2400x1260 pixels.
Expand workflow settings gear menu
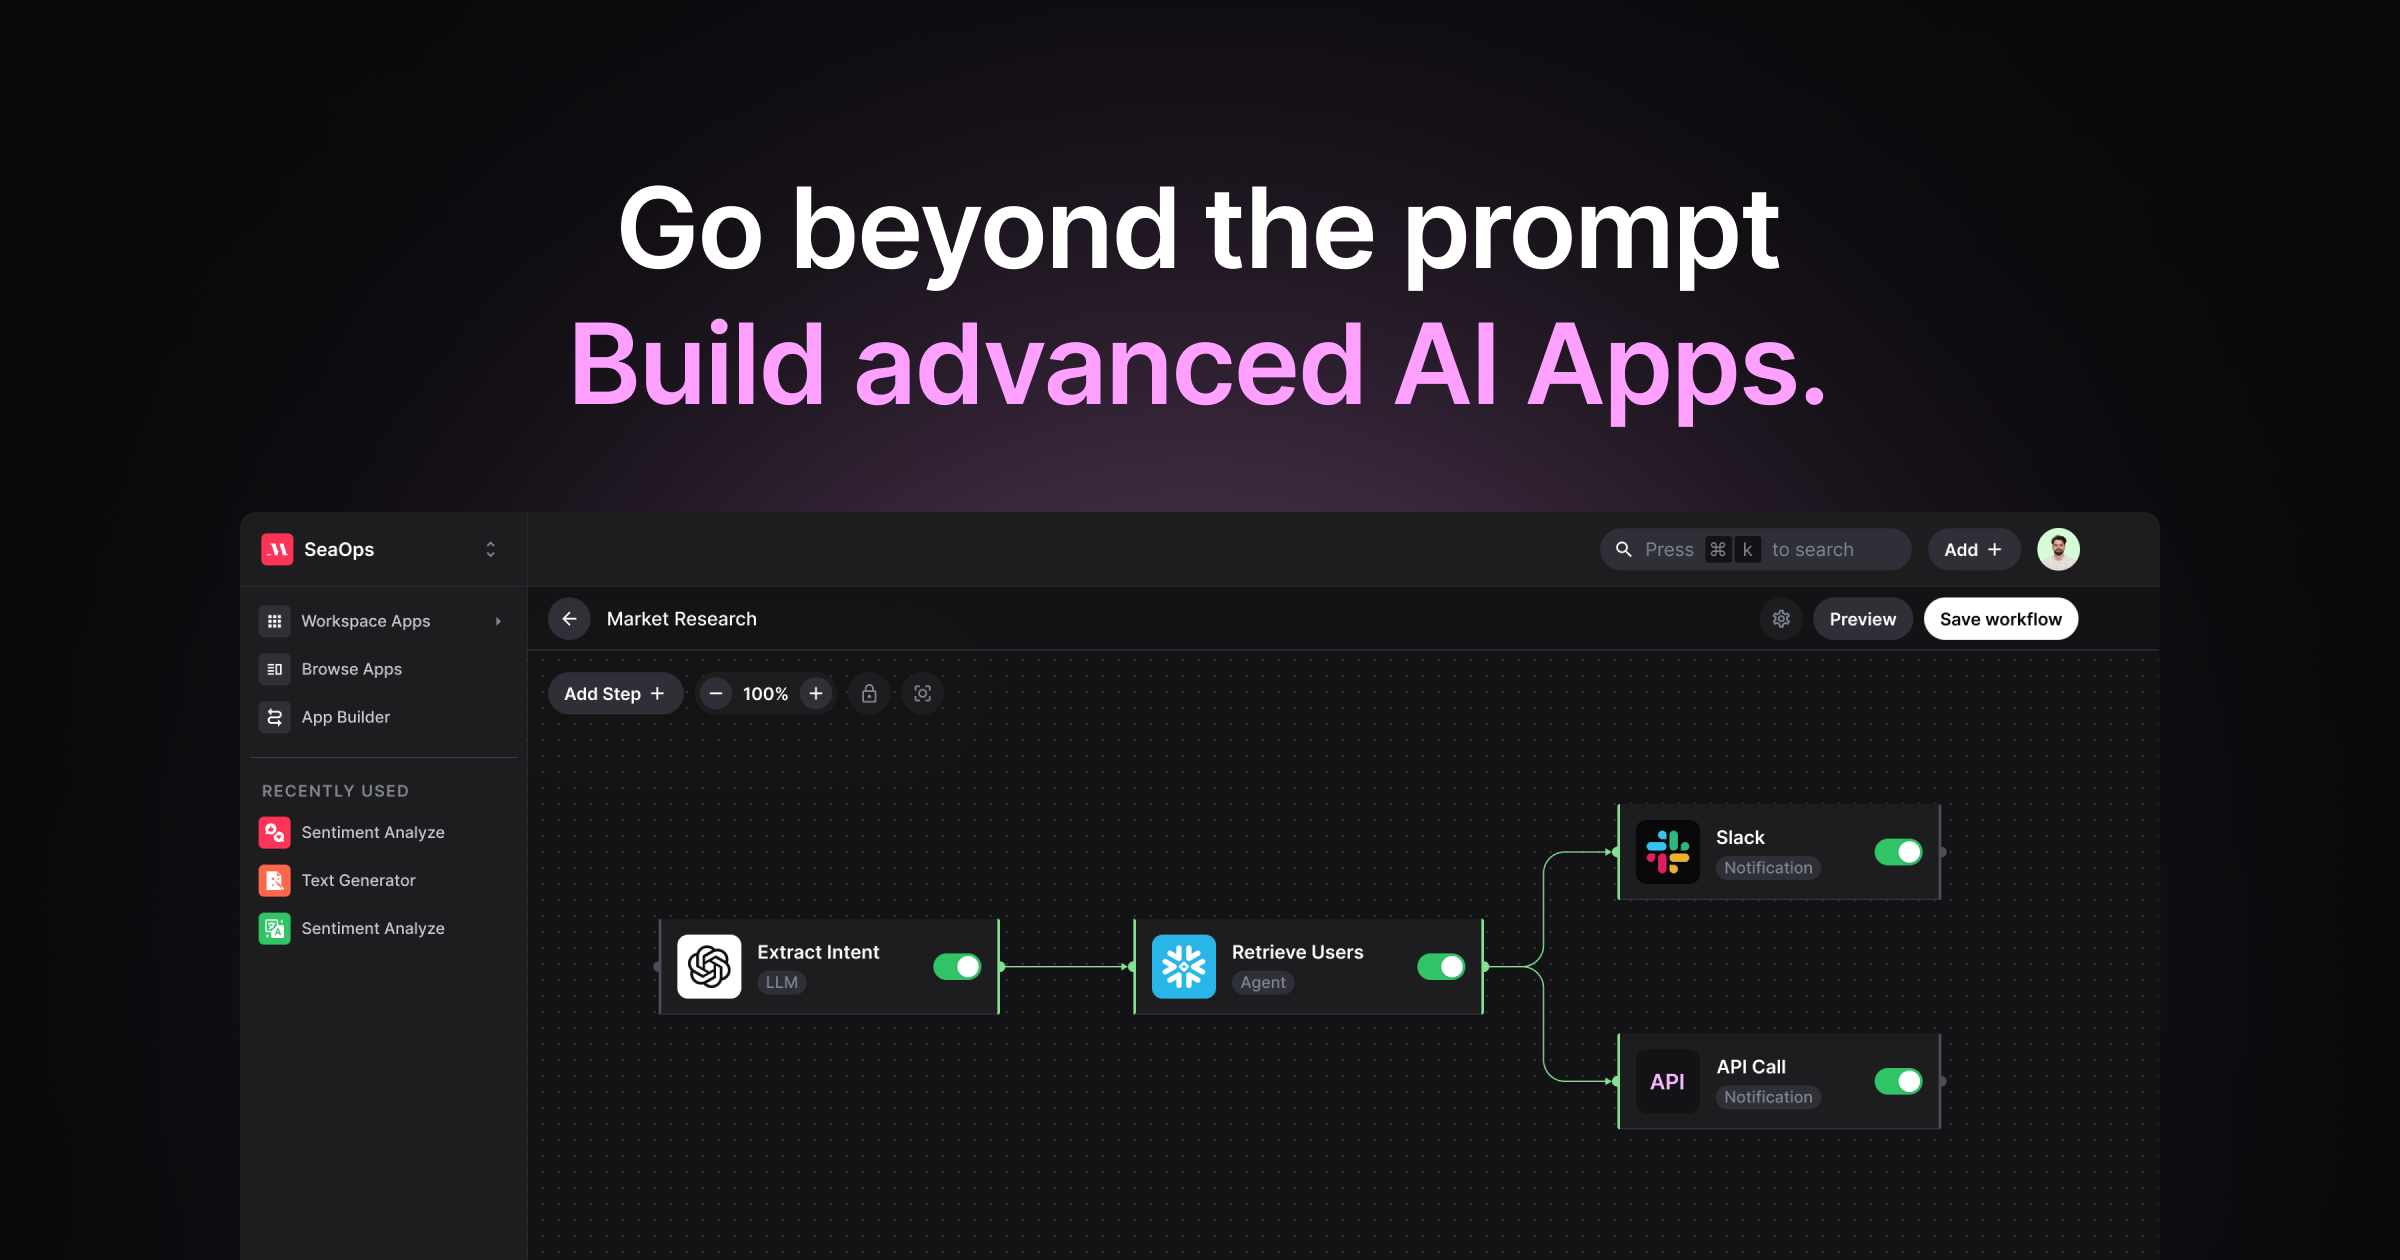click(1783, 619)
